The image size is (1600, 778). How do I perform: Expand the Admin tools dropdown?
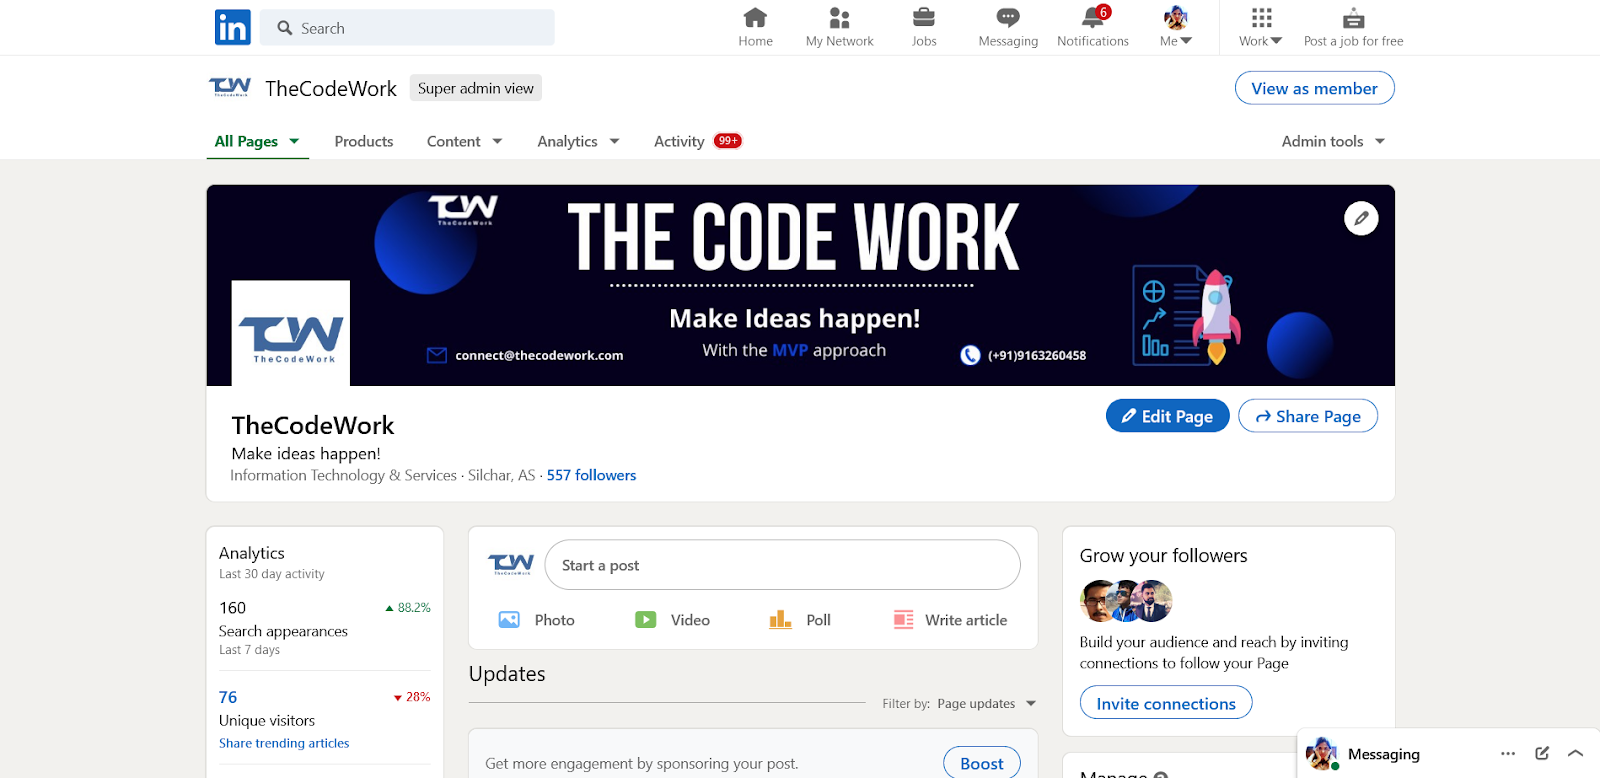click(x=1333, y=141)
